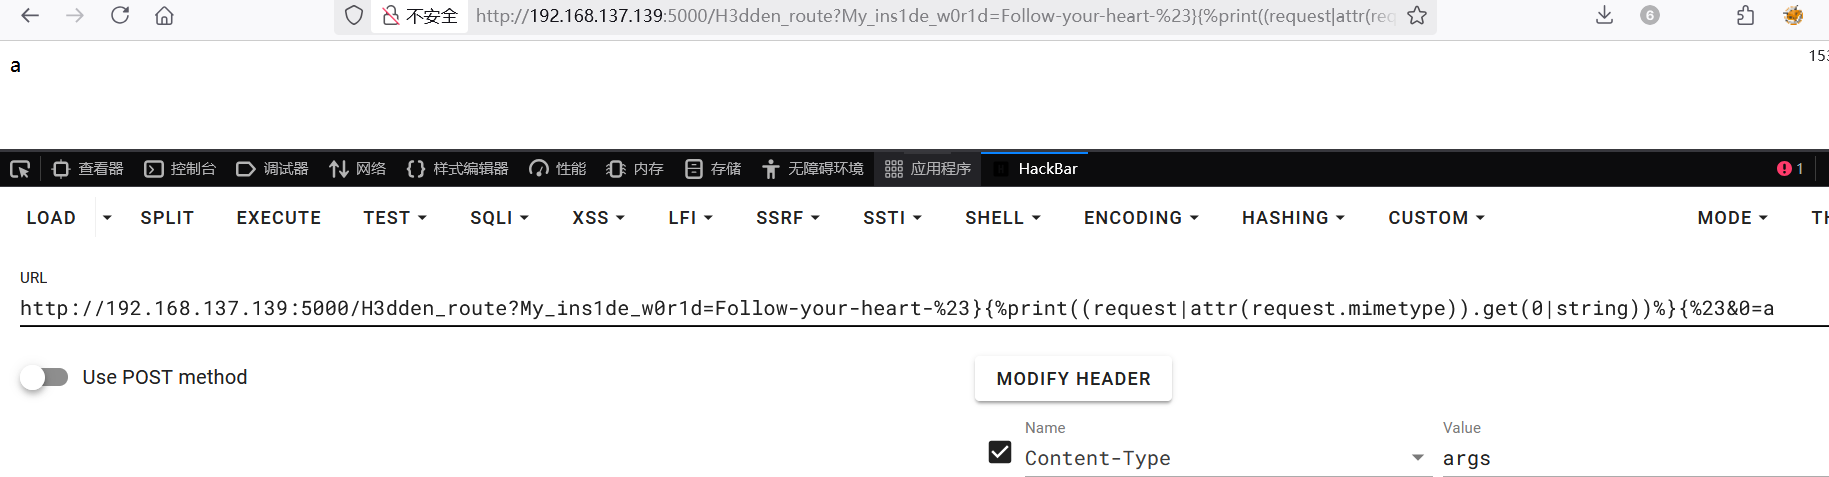Open the 网络 network tab
Viewport: 1829px width, 477px height.
[x=358, y=169]
